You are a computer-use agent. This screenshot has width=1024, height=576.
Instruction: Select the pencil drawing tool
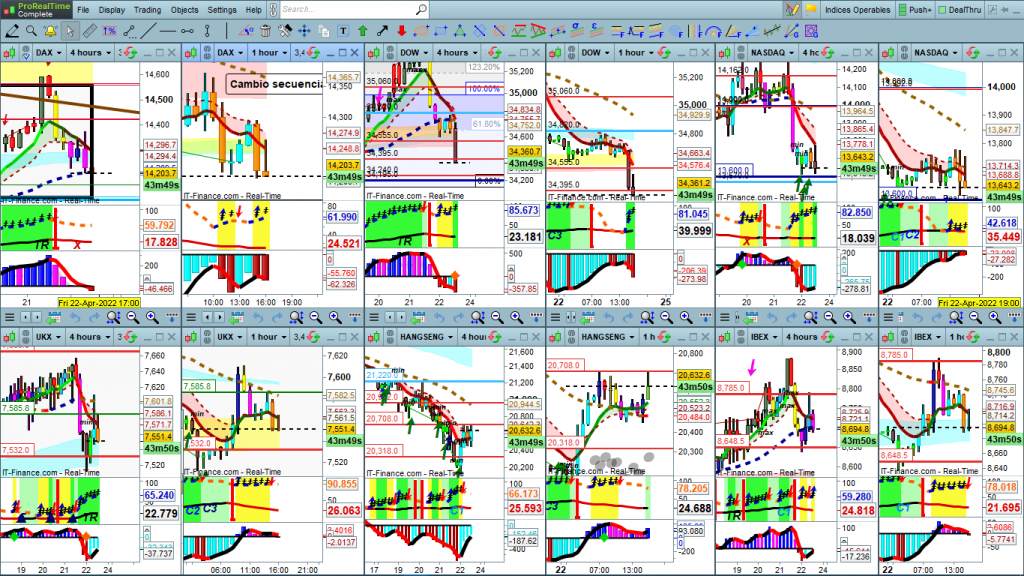12,31
